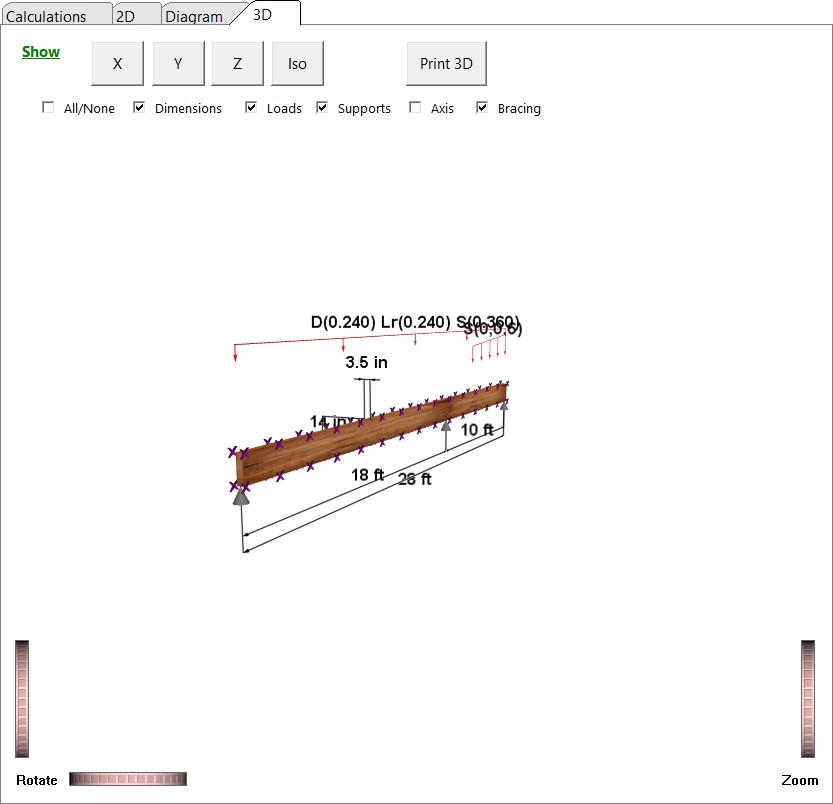Select the Y view button
The height and width of the screenshot is (804, 833).
pyautogui.click(x=177, y=63)
